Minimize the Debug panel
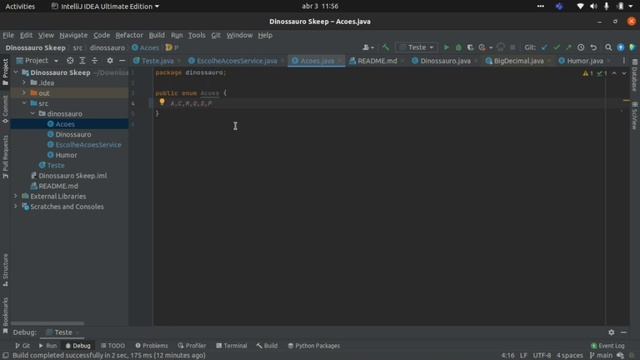The height and width of the screenshot is (360, 640). (x=623, y=332)
